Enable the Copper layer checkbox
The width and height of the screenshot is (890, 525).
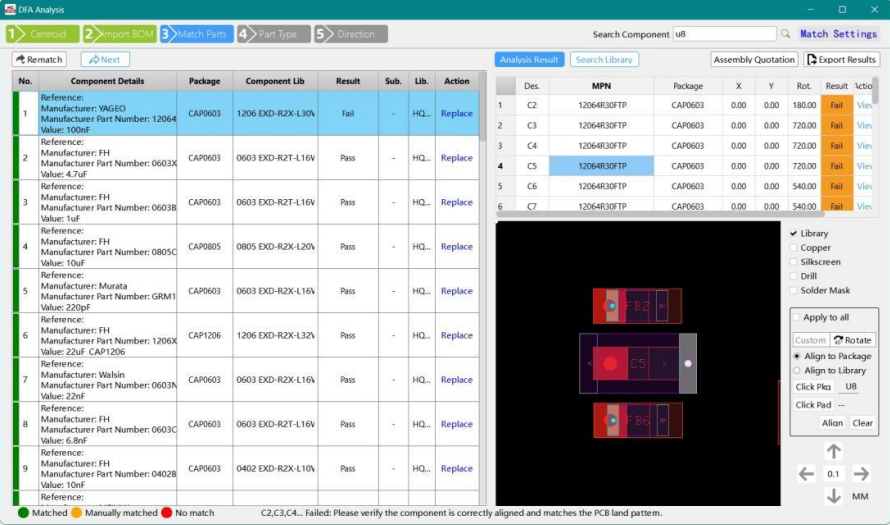click(x=794, y=248)
